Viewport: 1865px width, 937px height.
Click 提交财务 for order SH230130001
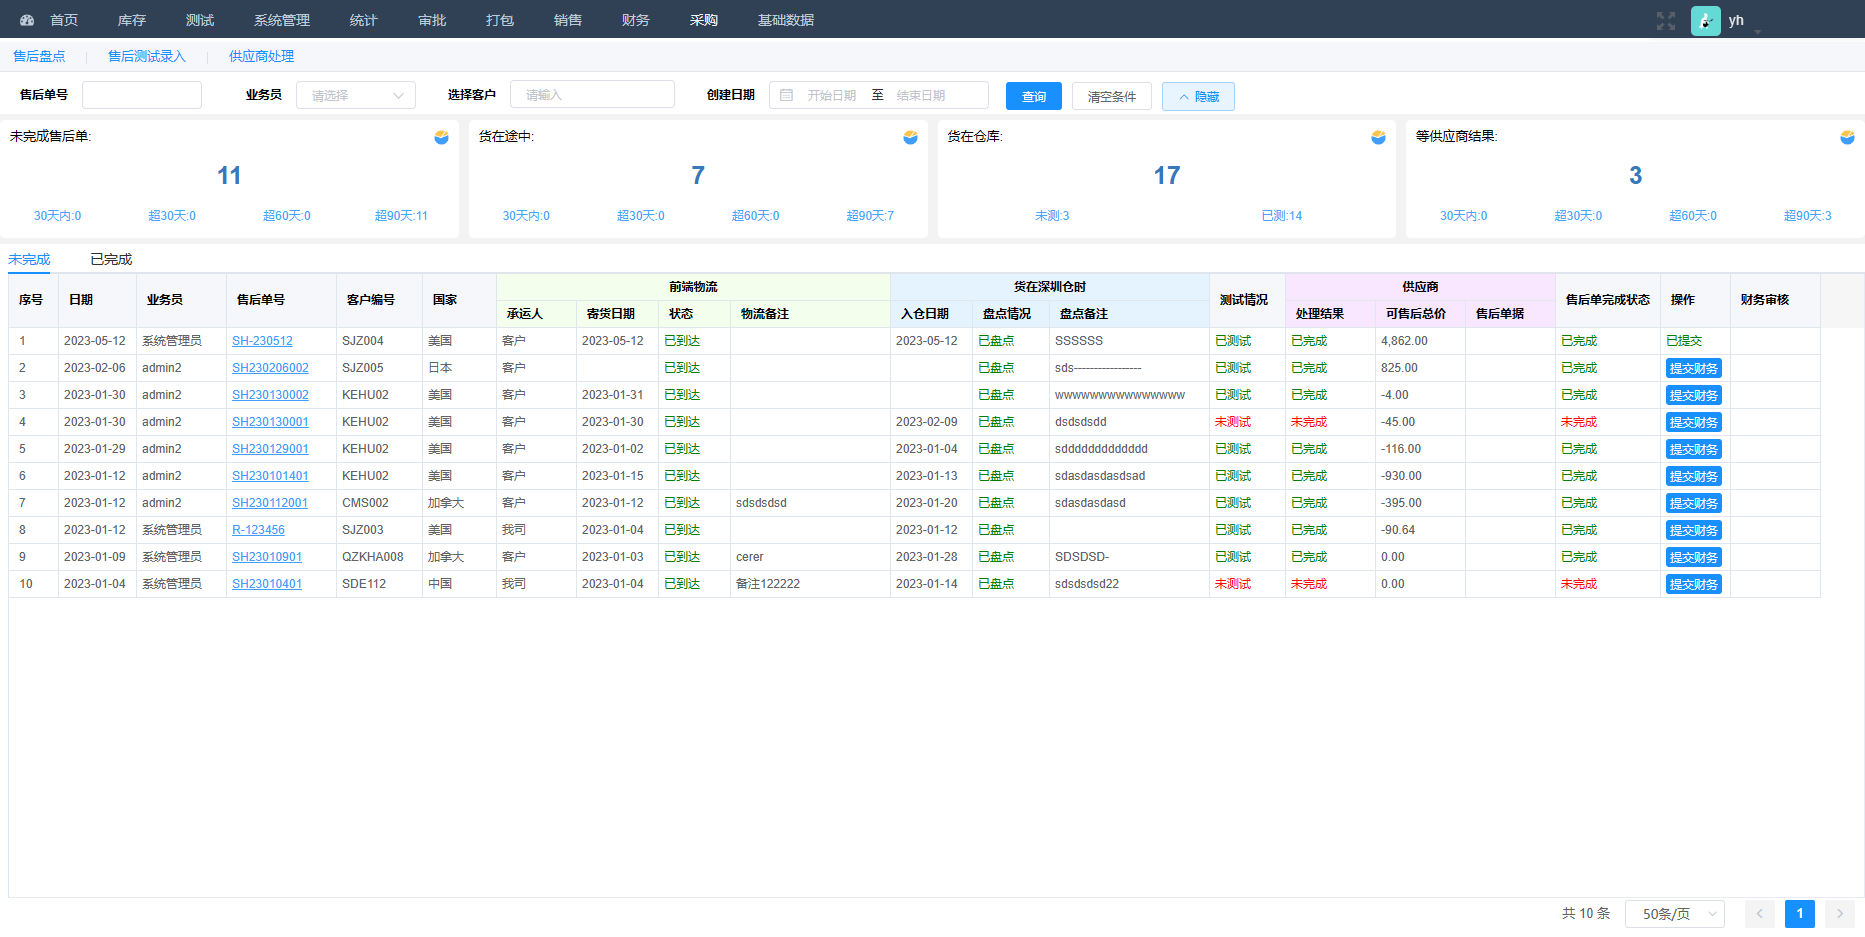coord(1693,422)
